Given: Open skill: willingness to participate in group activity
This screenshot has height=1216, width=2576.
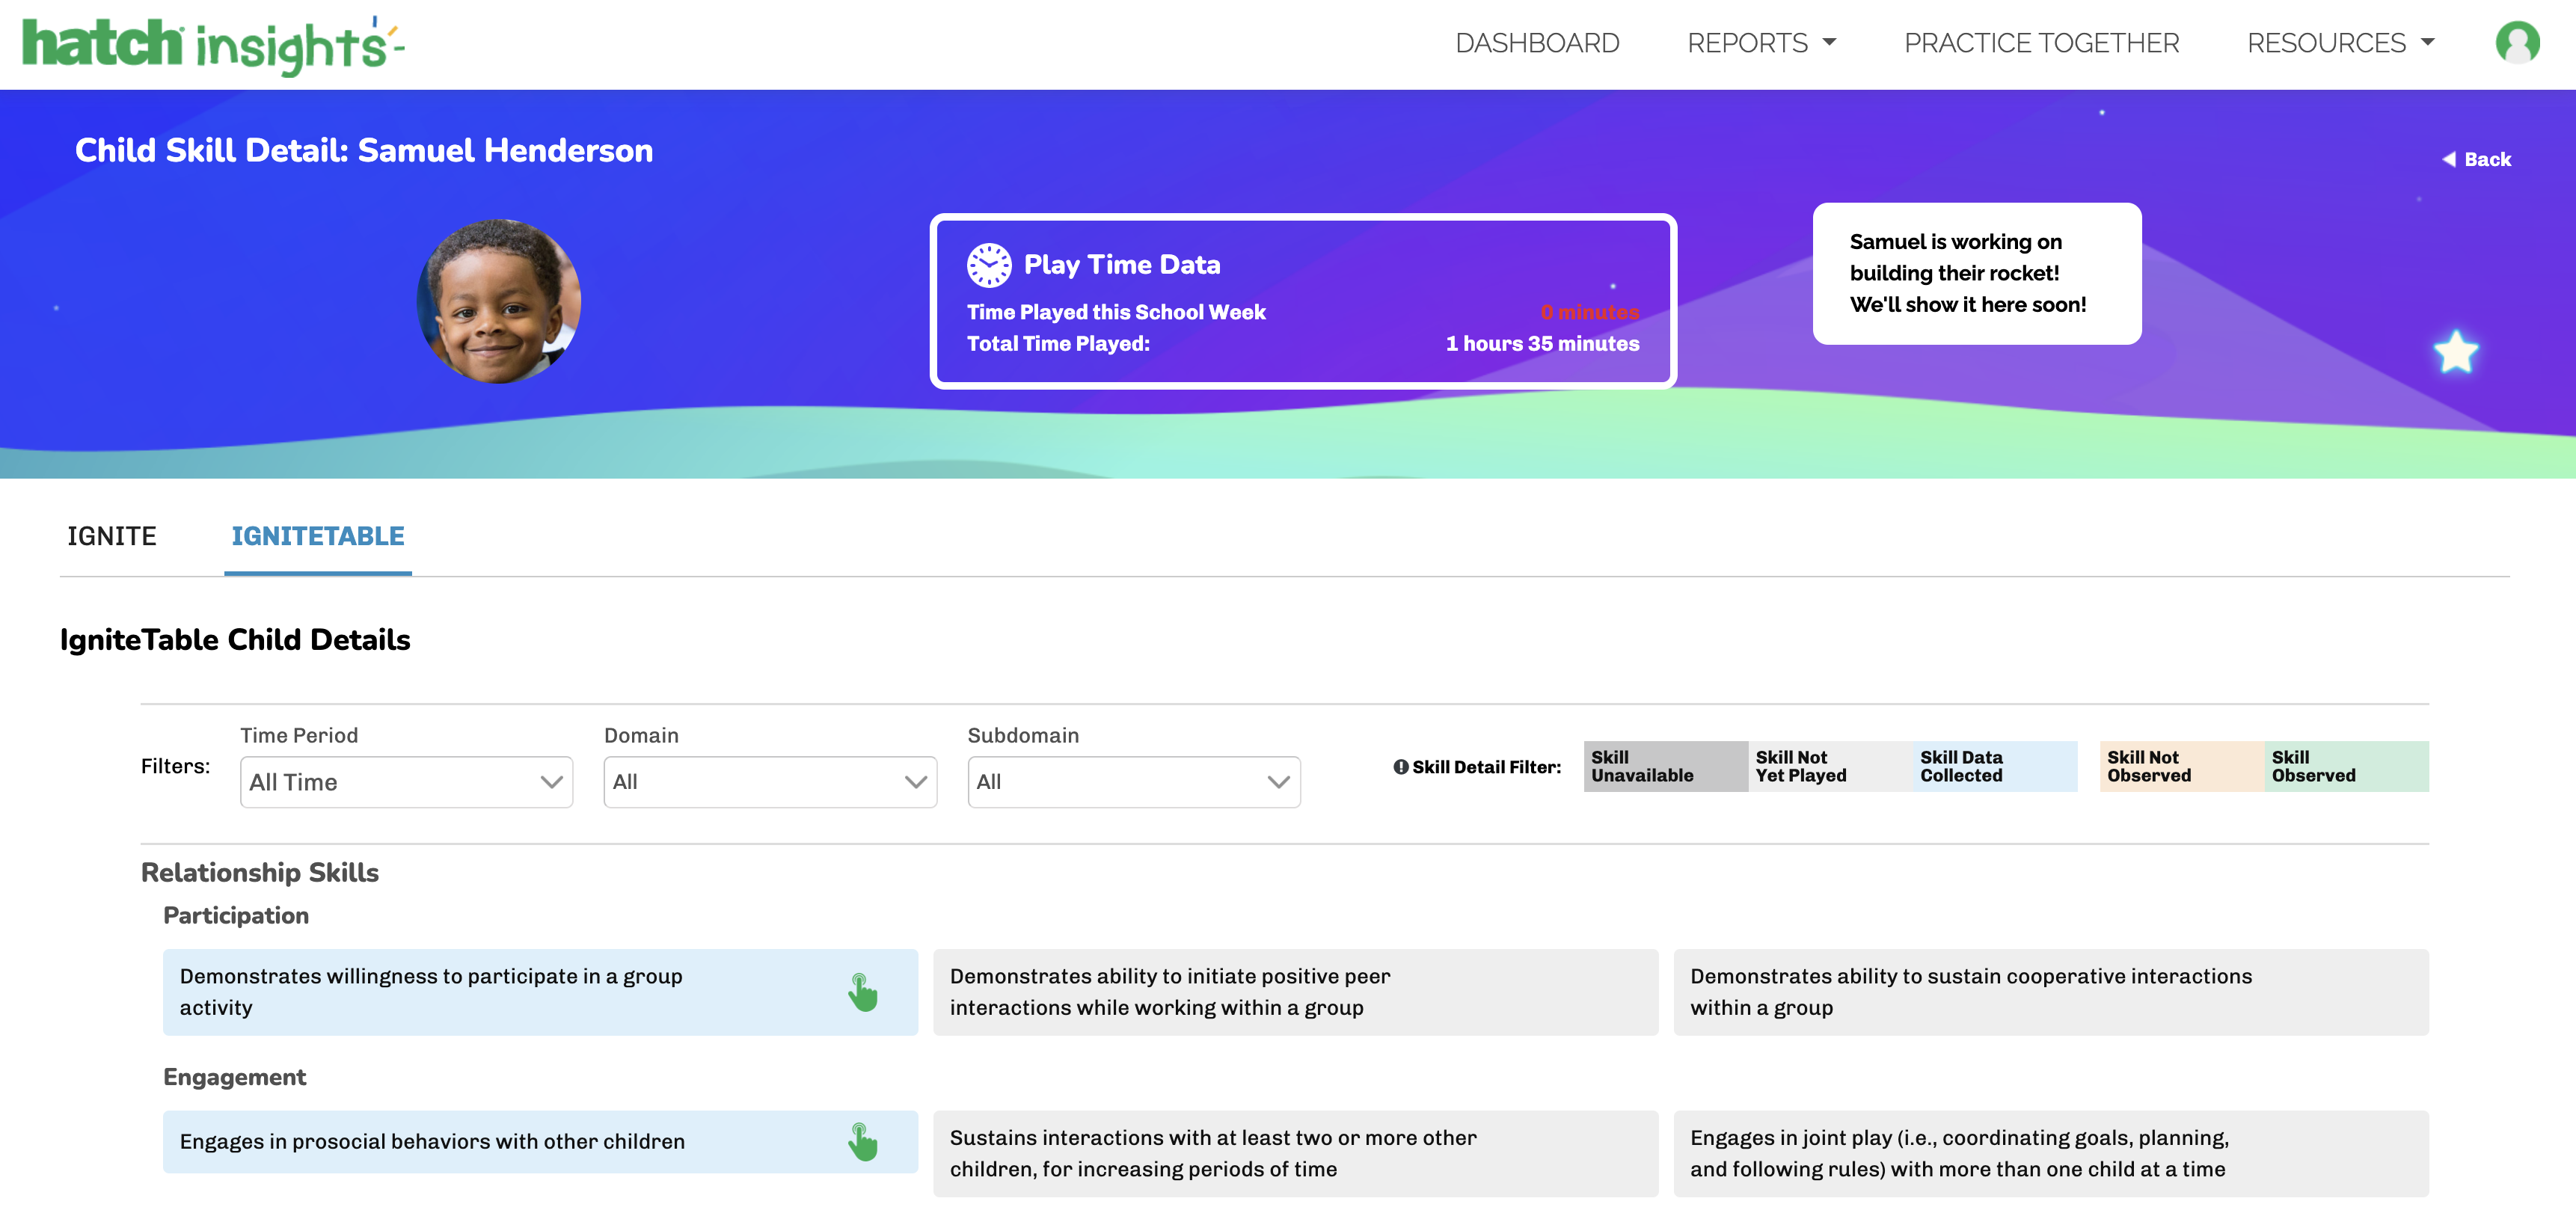Looking at the screenshot, I should click(x=540, y=992).
